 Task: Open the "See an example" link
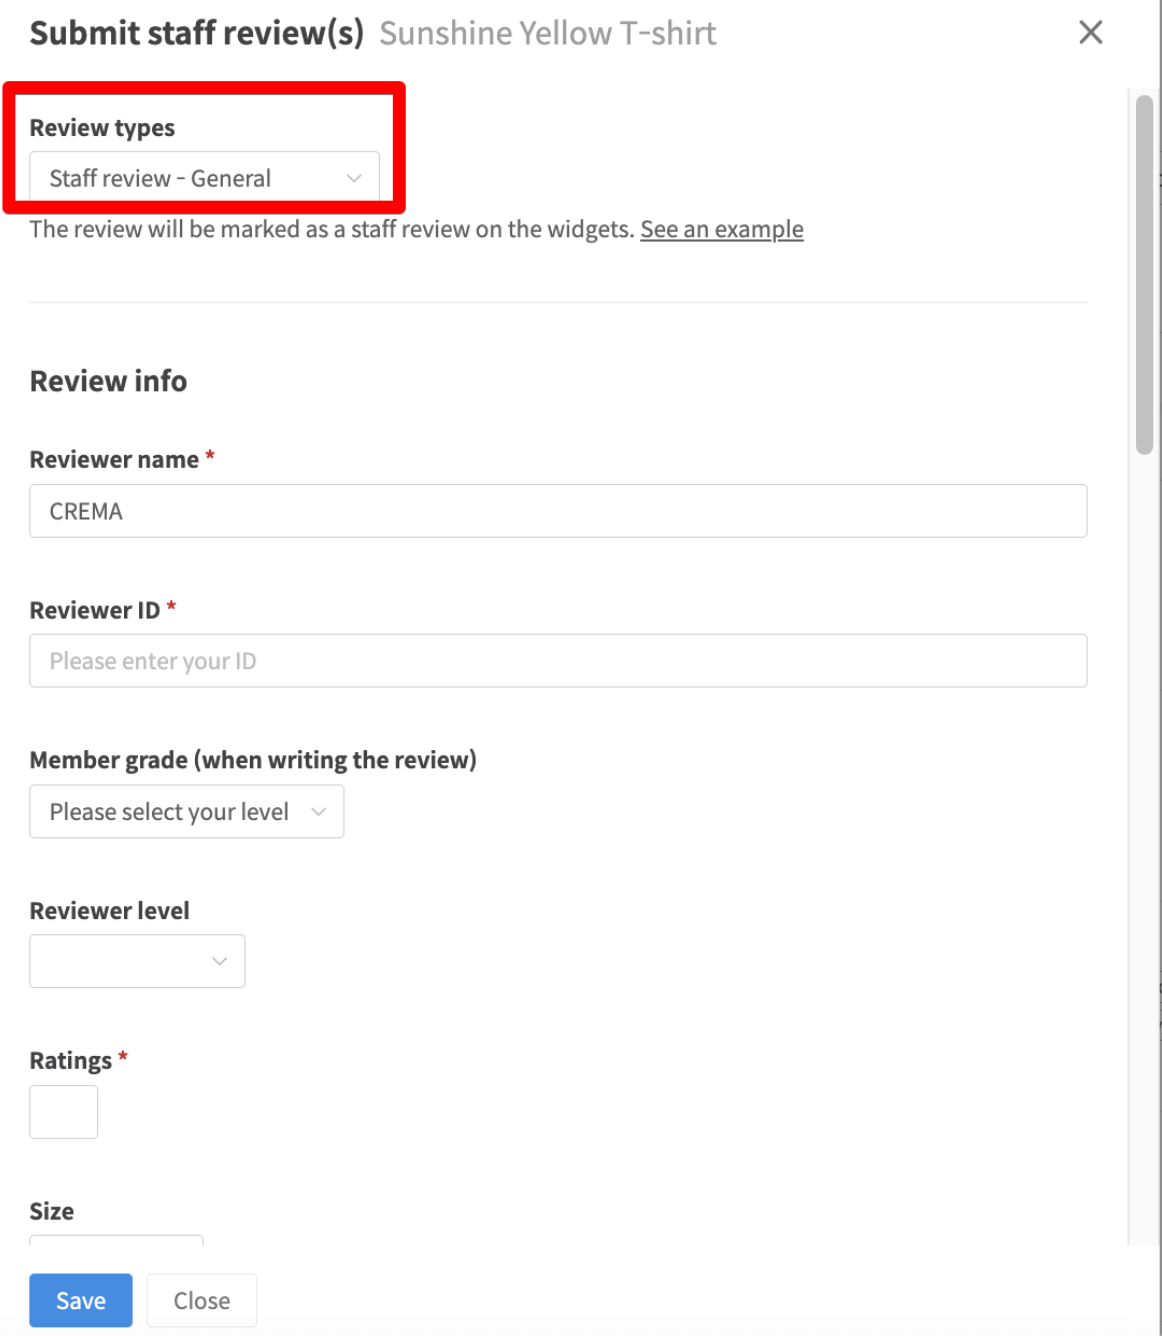721,230
